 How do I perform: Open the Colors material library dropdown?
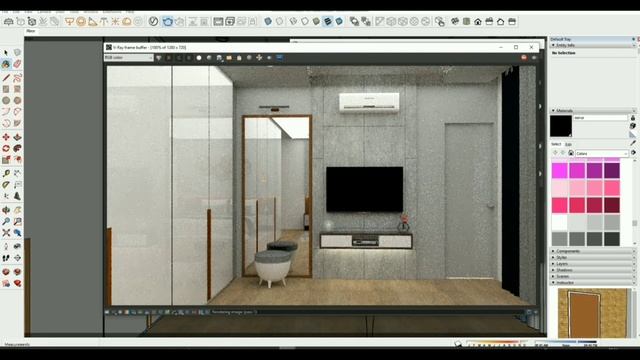pyautogui.click(x=602, y=153)
